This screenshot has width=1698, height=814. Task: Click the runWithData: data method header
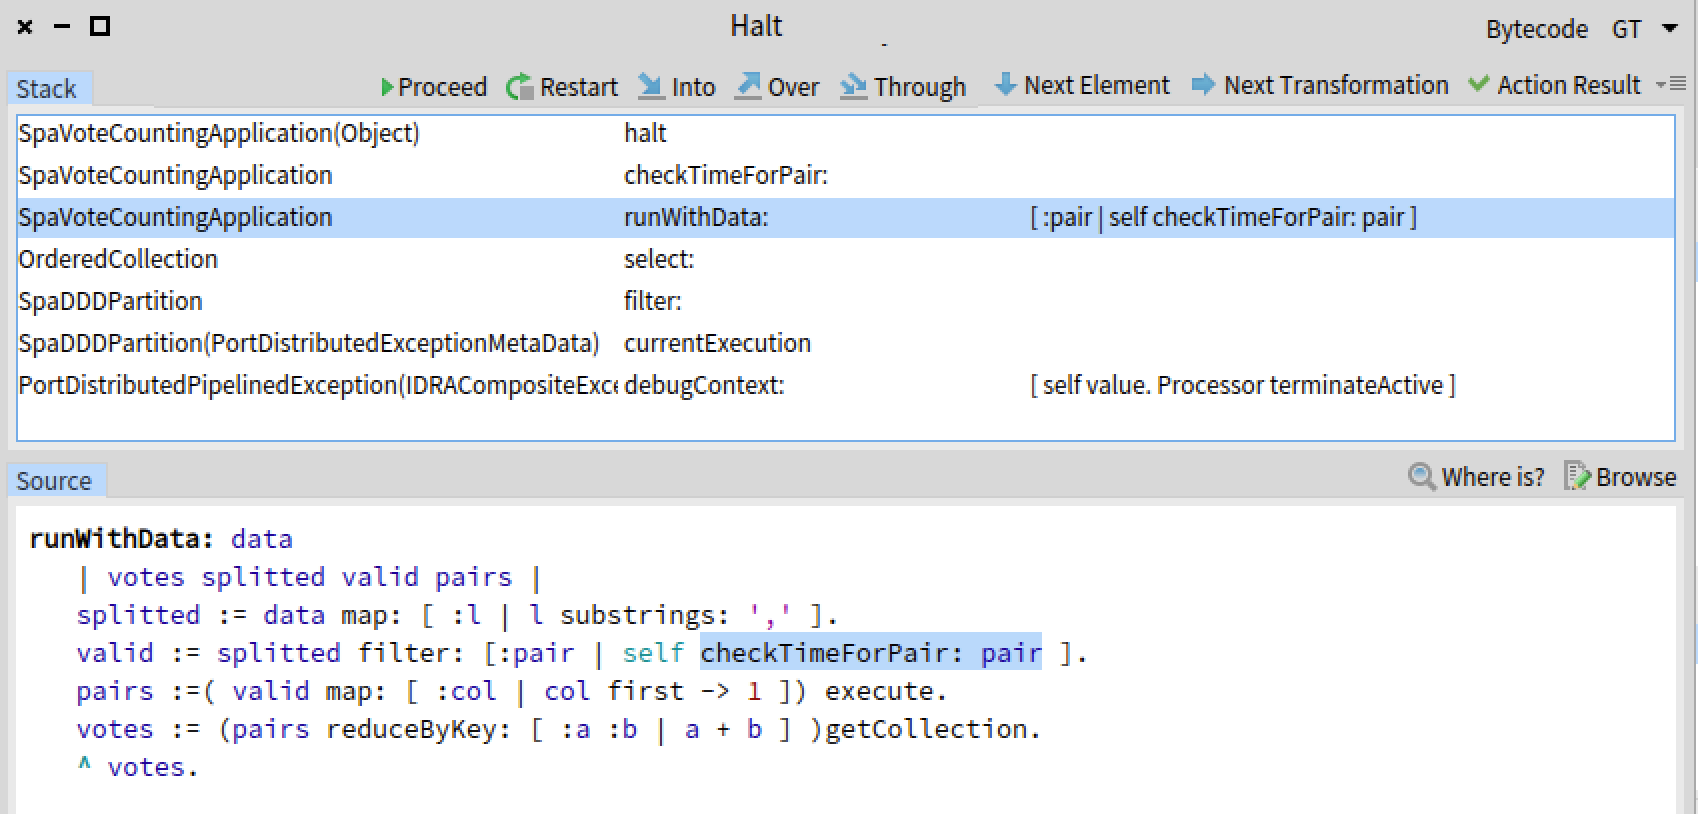[x=161, y=539]
